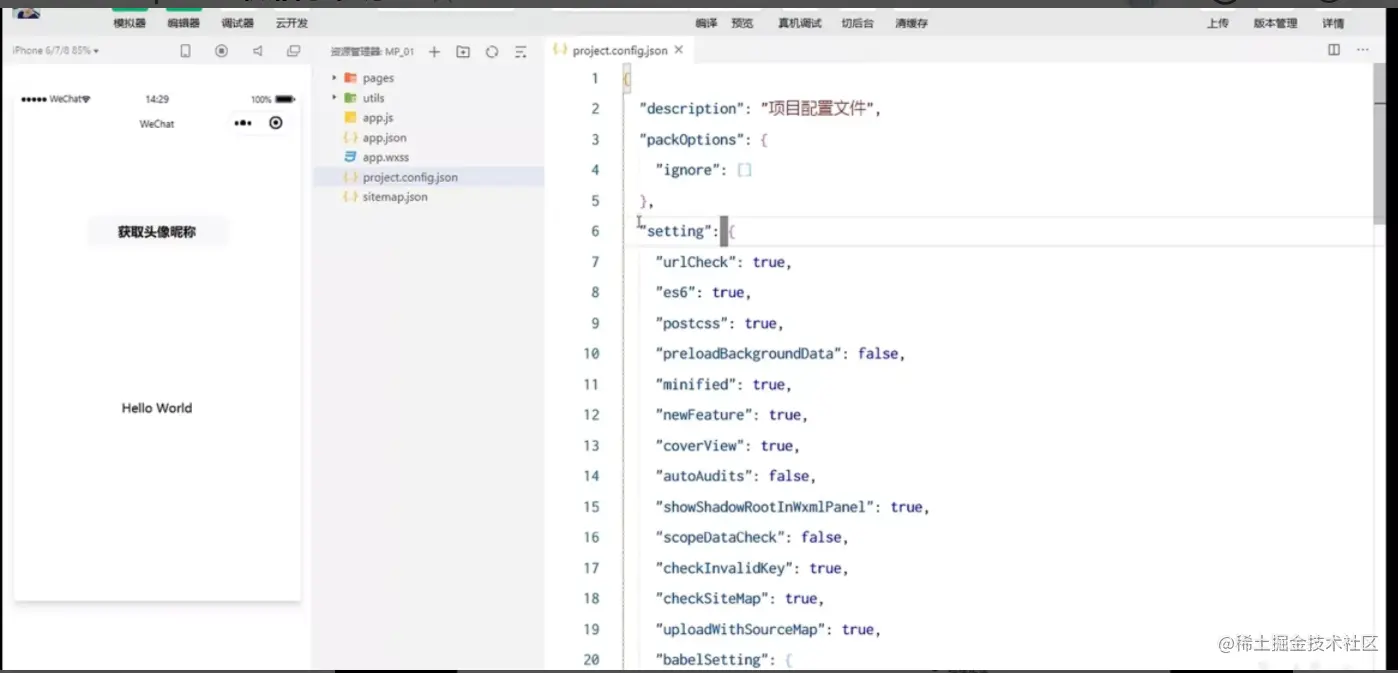Open app.js in file tree
The width and height of the screenshot is (1398, 673).
point(378,118)
